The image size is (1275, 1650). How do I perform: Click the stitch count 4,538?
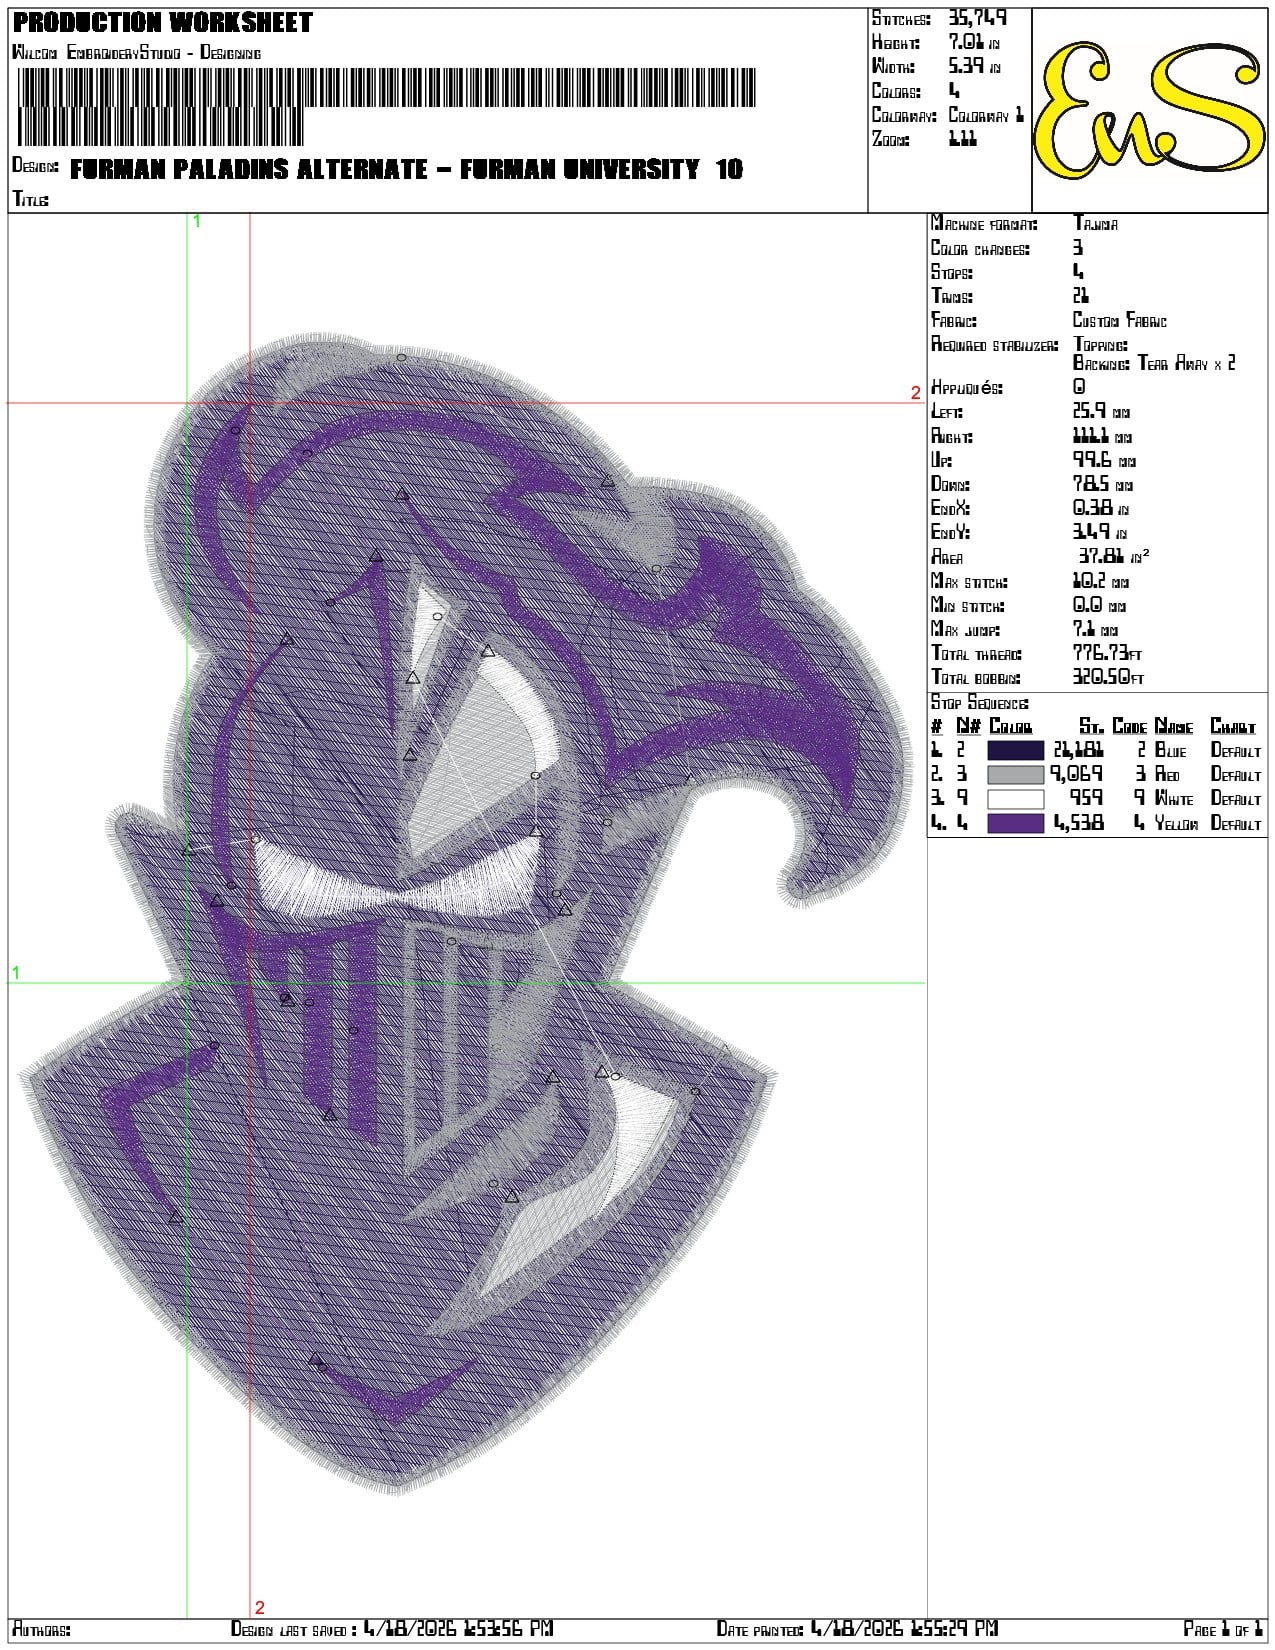coord(1078,823)
